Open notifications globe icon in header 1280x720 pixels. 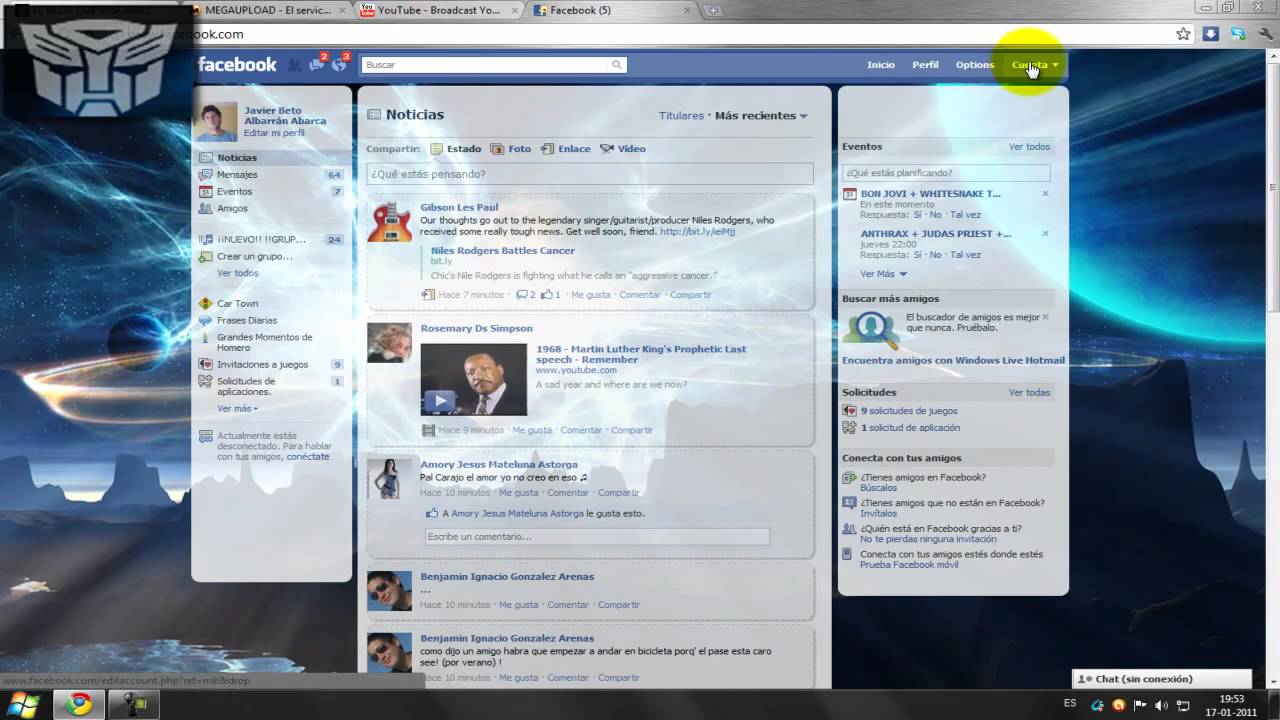[x=339, y=64]
